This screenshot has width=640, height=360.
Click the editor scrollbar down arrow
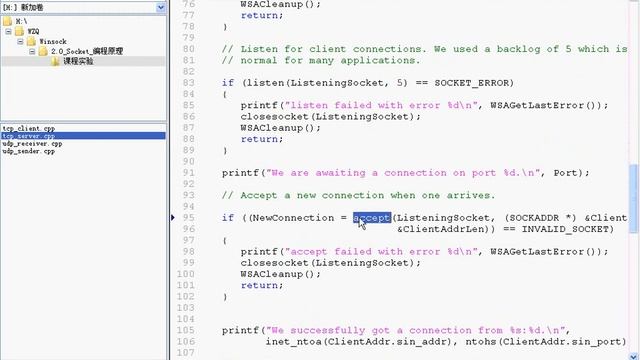tap(633, 356)
